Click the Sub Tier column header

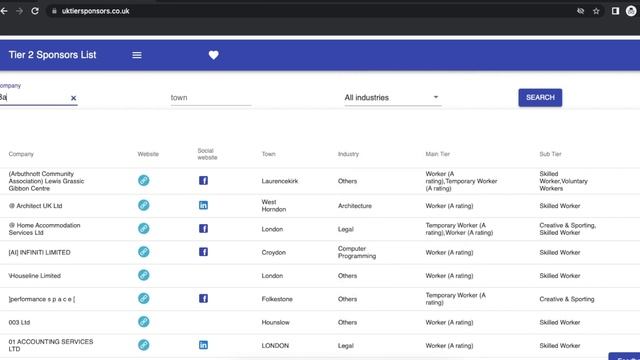[x=550, y=154]
